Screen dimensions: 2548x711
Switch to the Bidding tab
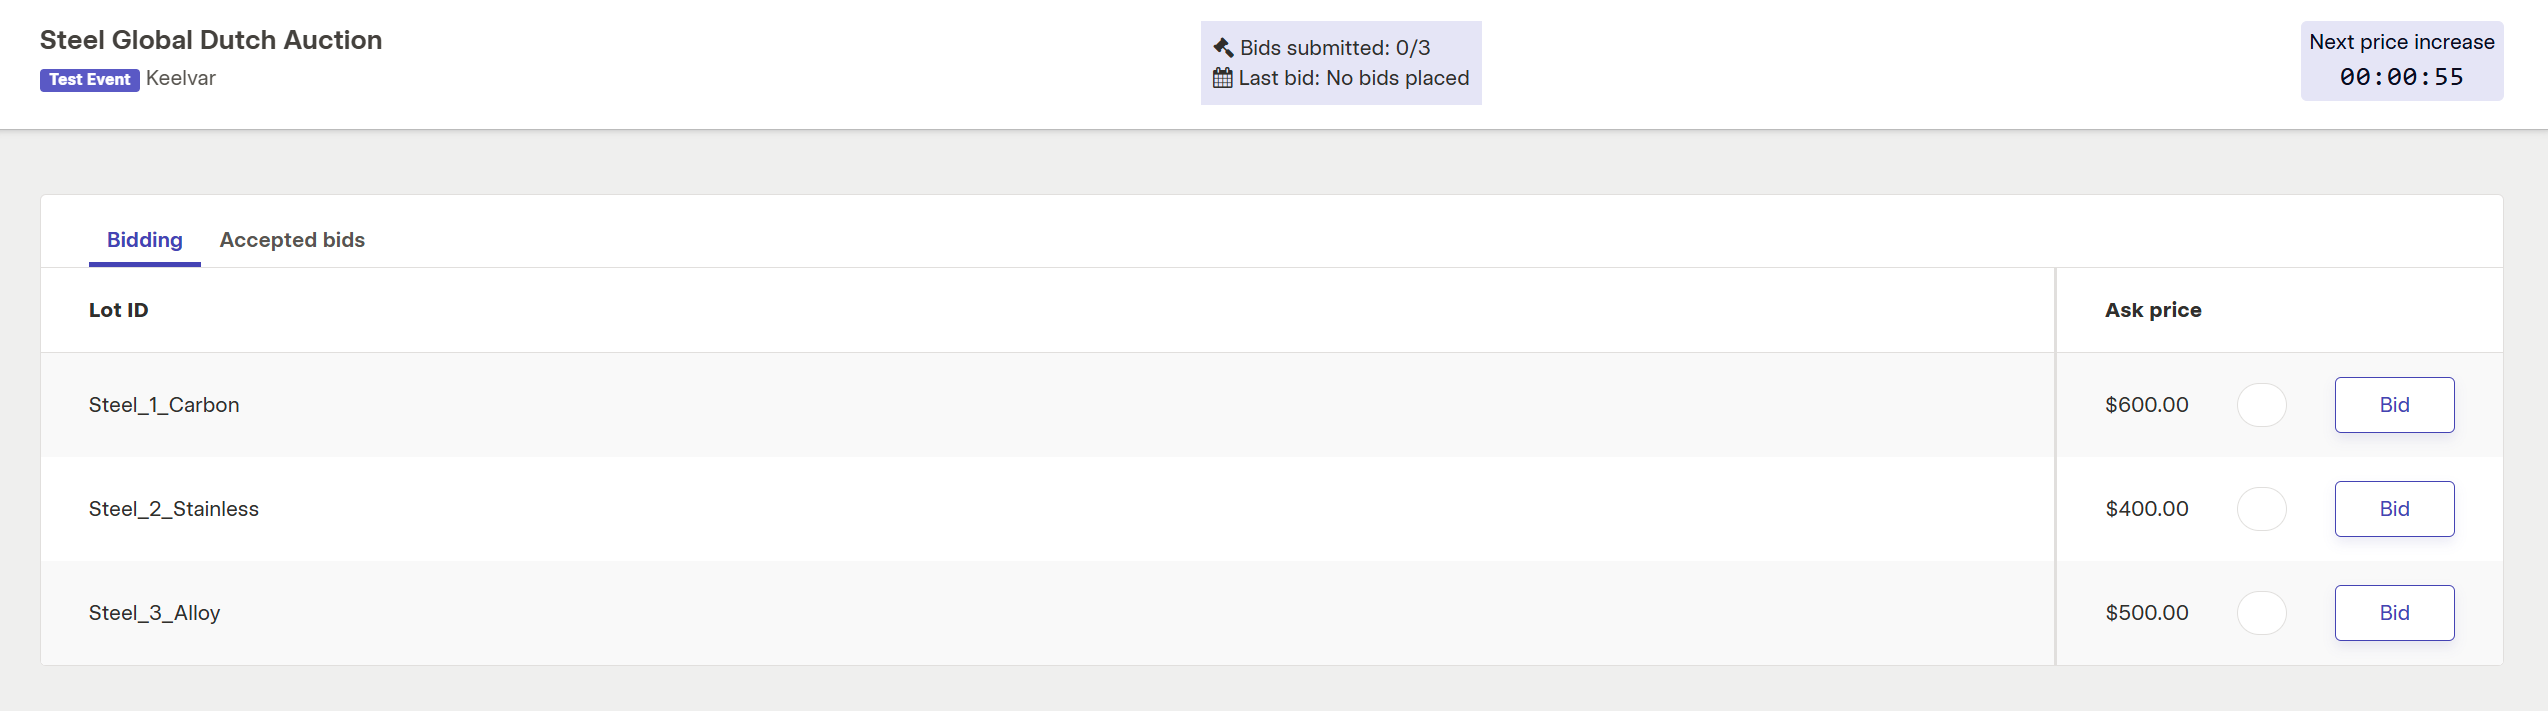point(145,240)
